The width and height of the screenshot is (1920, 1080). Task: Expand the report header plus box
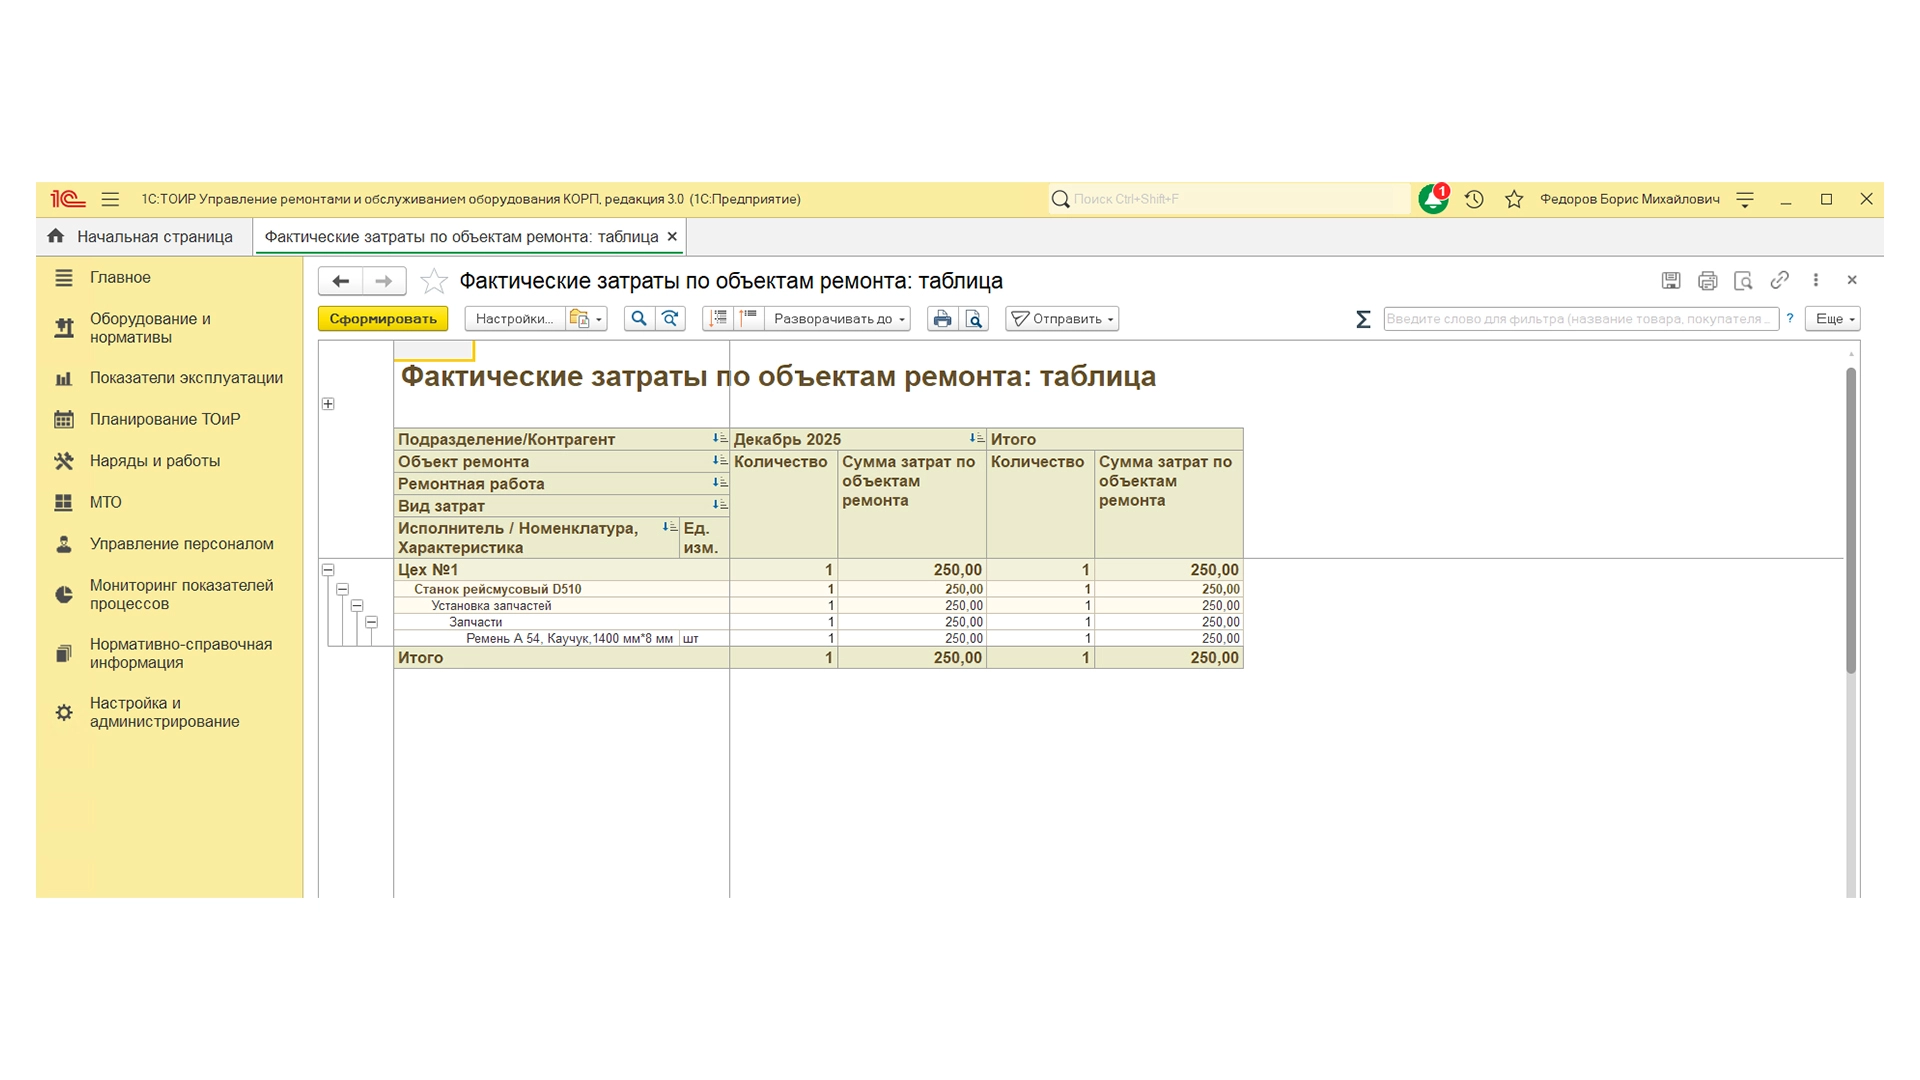pyautogui.click(x=328, y=404)
